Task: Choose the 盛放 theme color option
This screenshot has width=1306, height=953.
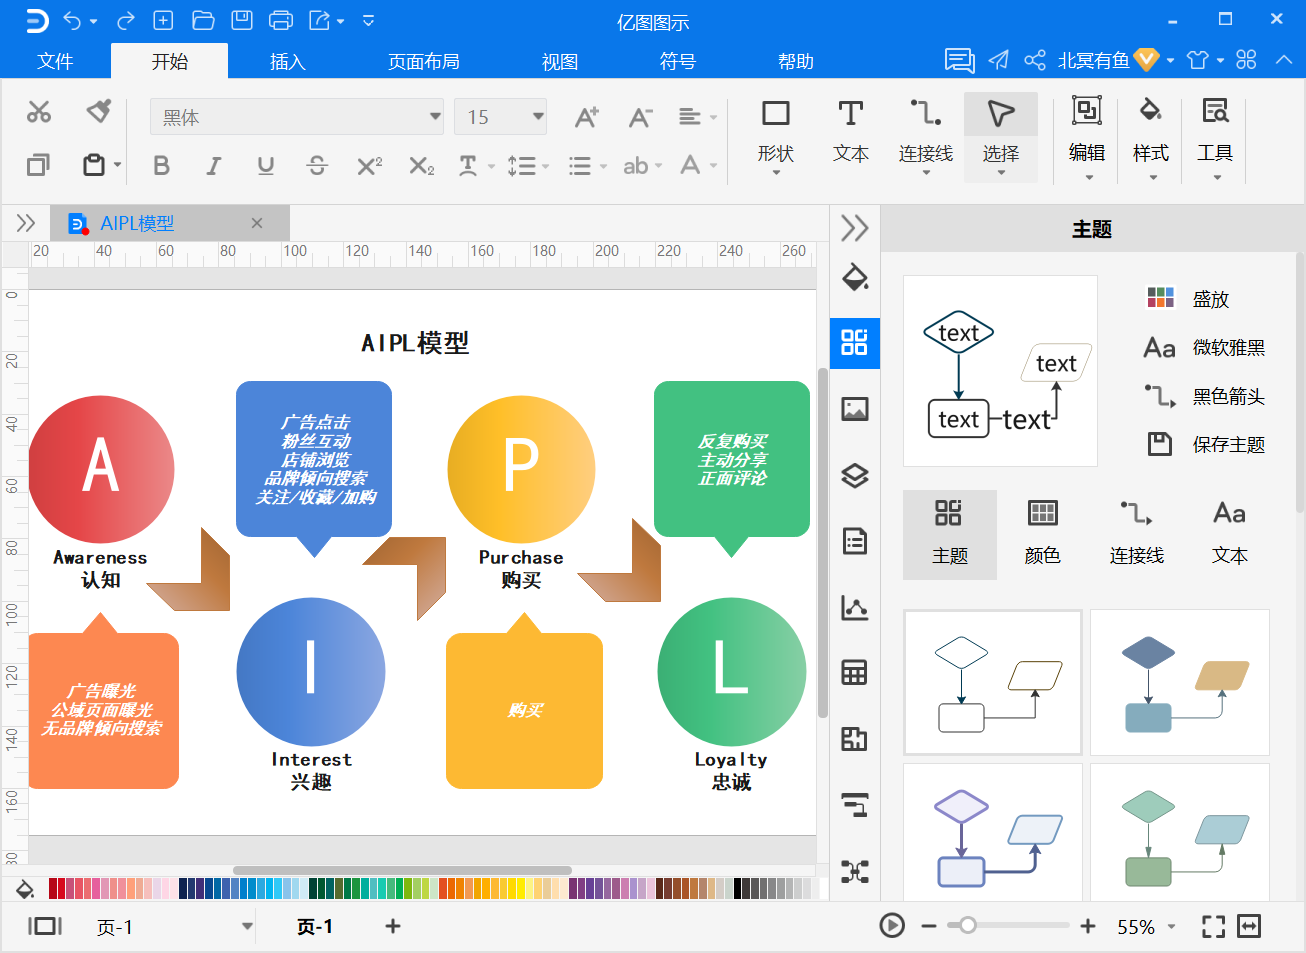Action: 1187,298
